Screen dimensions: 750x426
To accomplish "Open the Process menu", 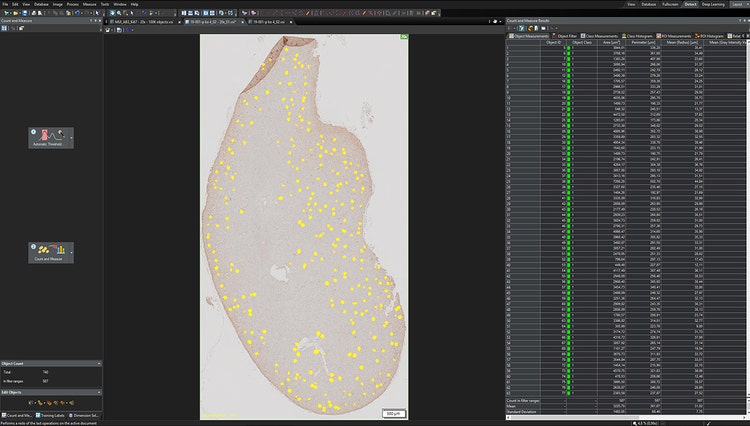I will click(x=72, y=4).
